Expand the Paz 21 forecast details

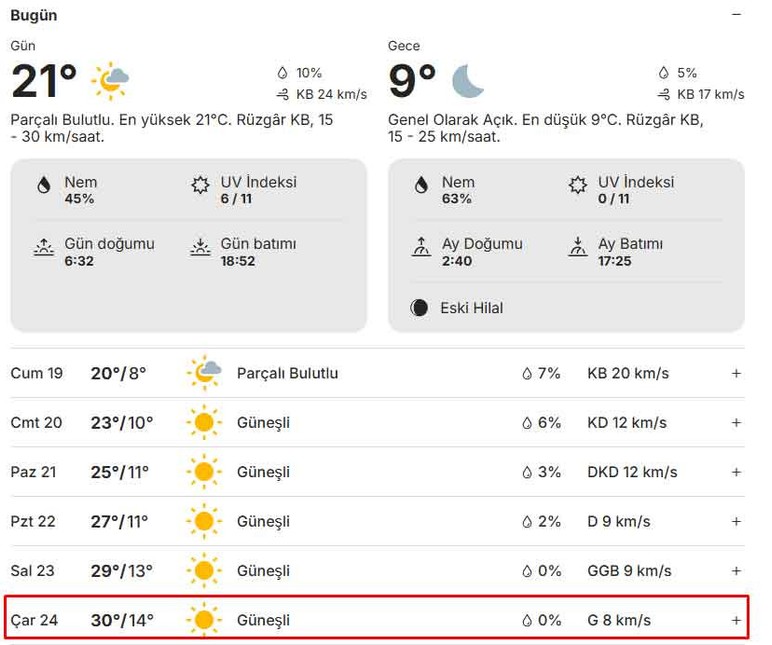tap(736, 472)
